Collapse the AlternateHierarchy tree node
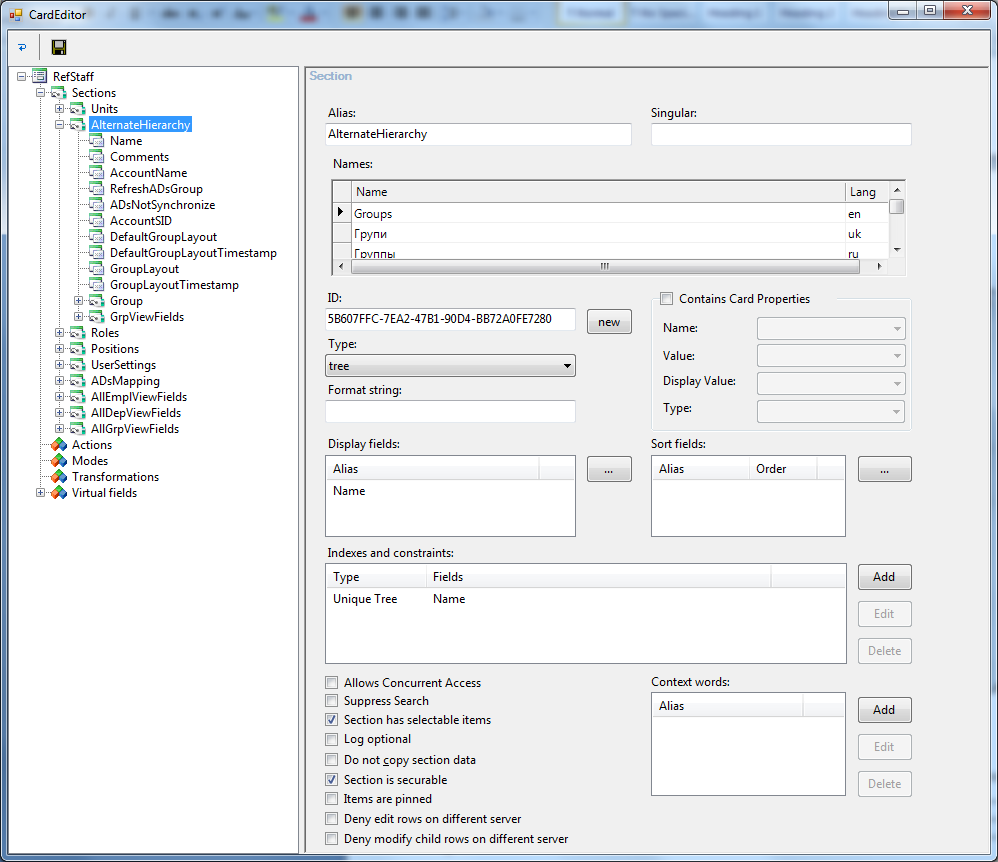 tap(59, 125)
